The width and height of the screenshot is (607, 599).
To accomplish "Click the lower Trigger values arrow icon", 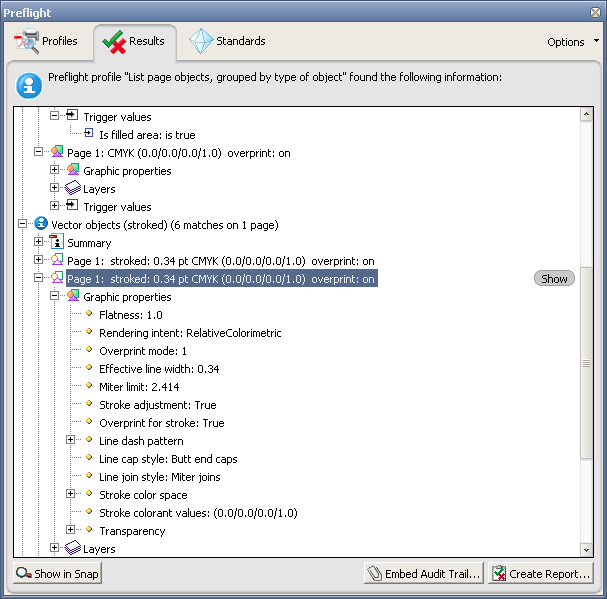I will pyautogui.click(x=72, y=205).
